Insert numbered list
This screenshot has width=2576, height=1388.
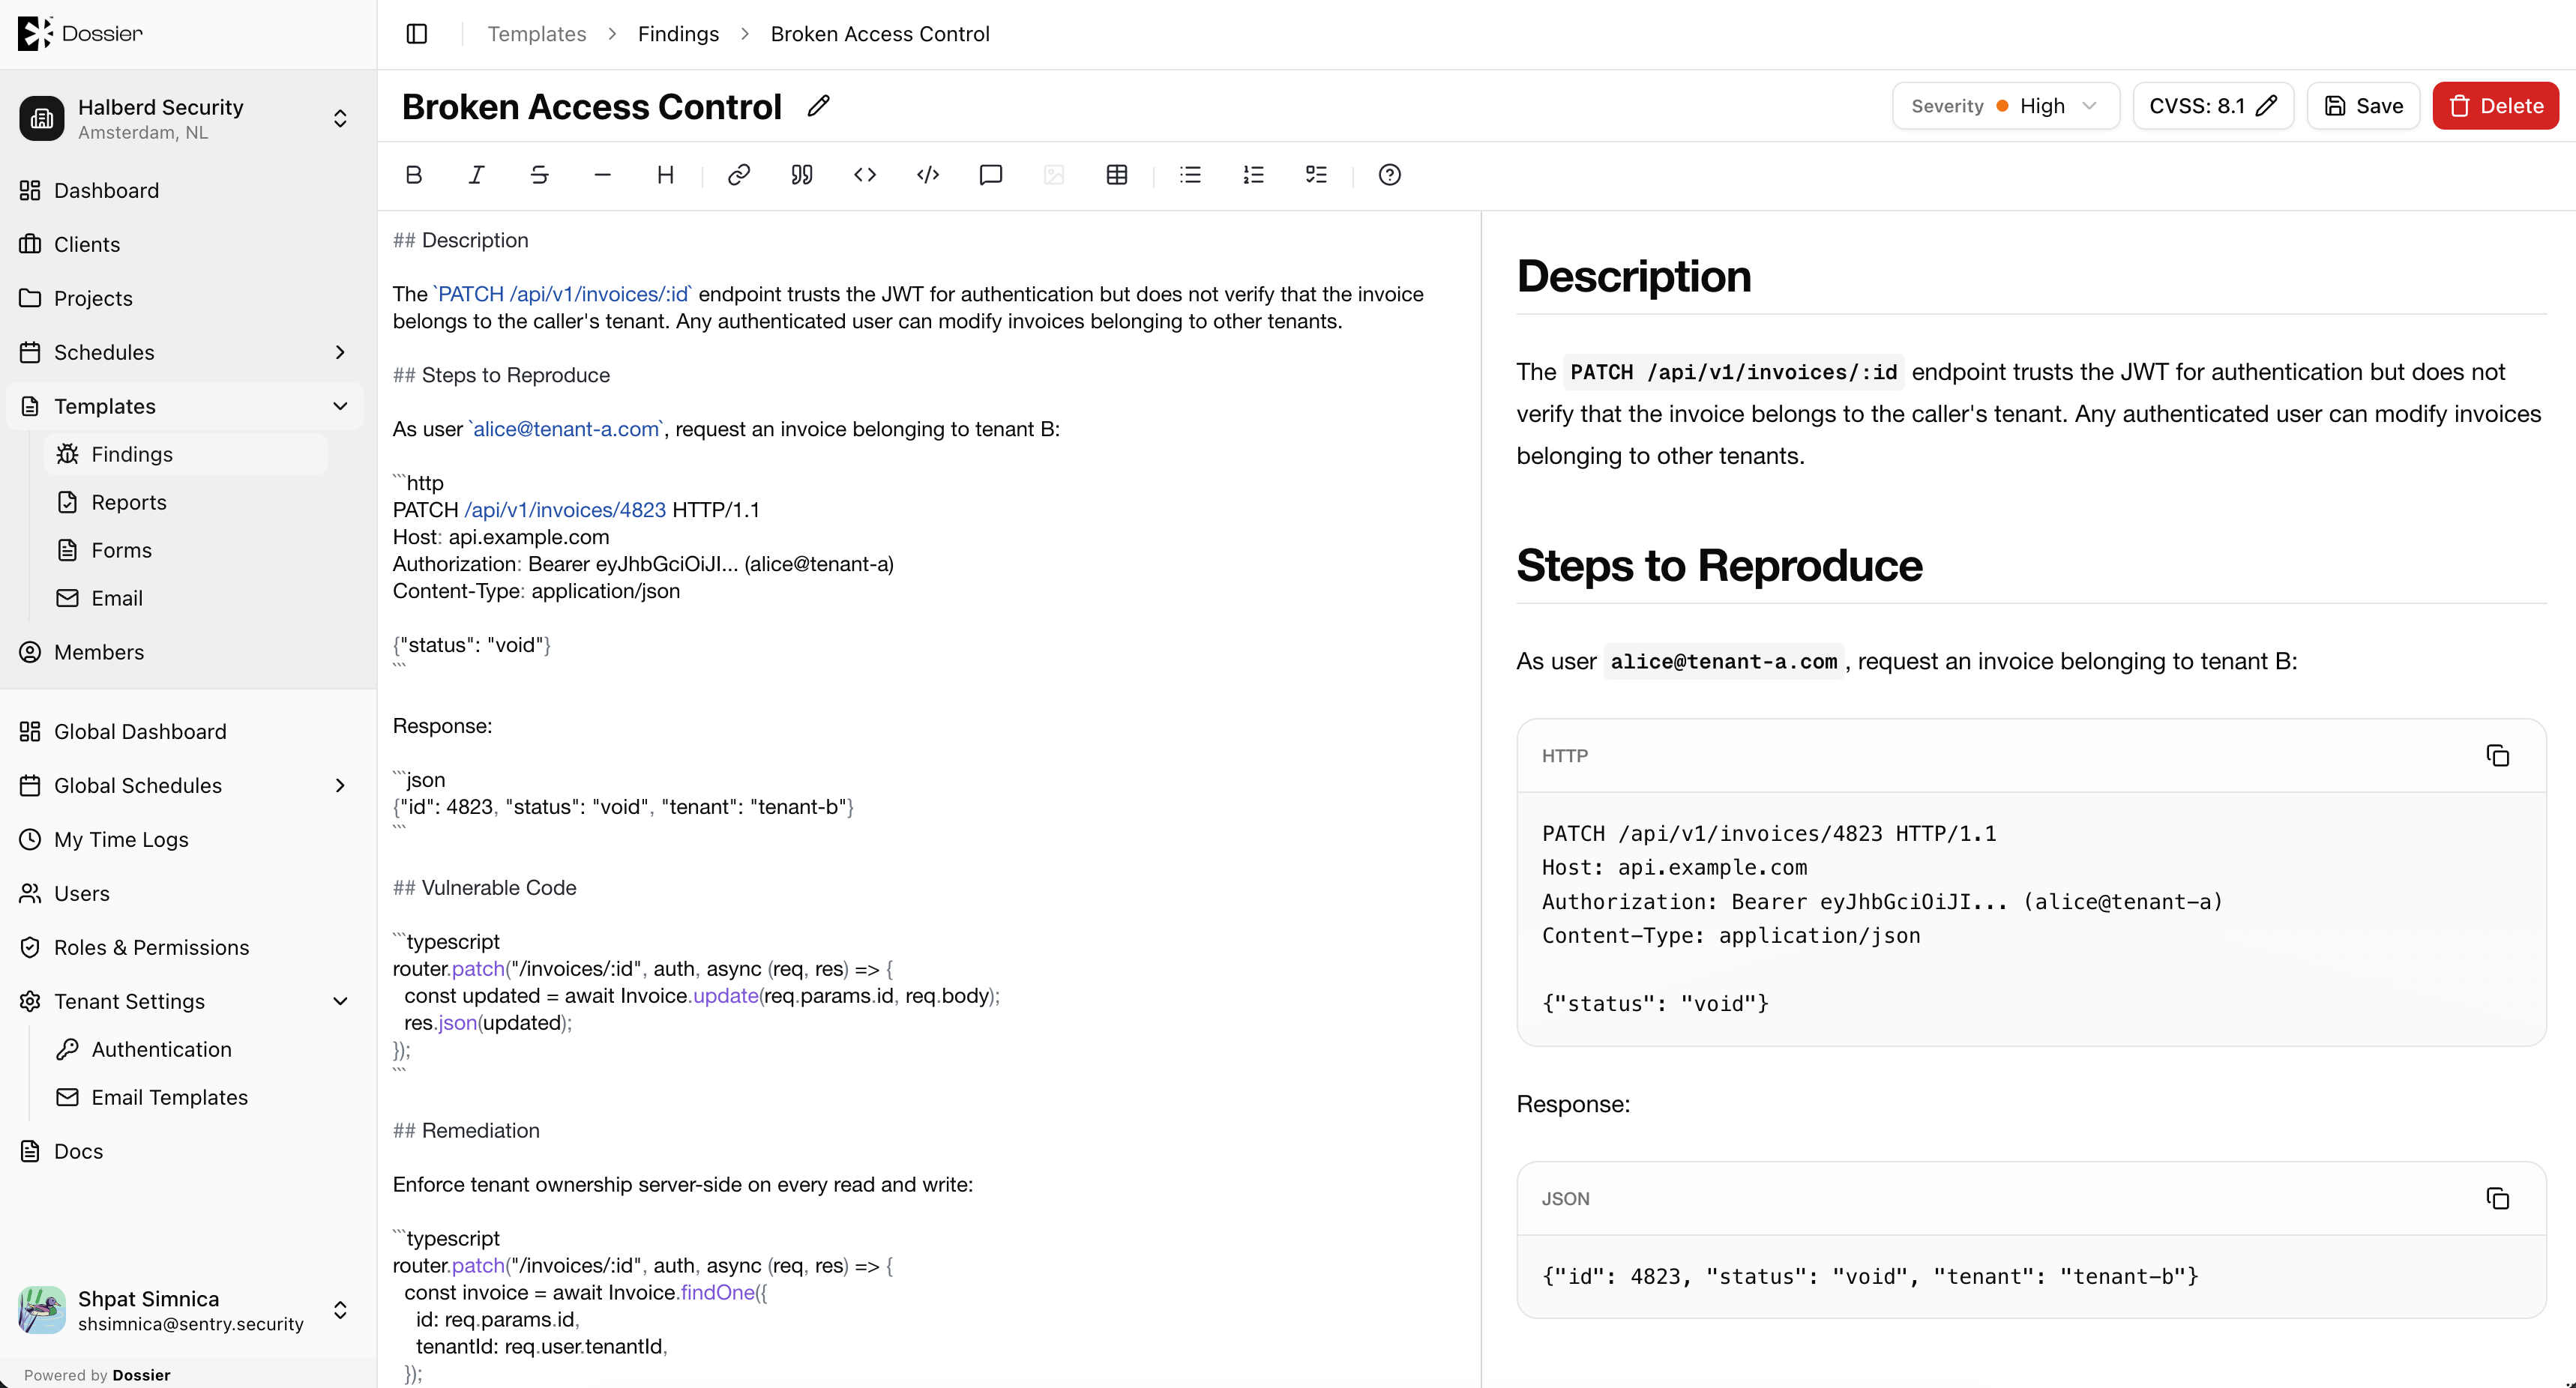pos(1253,175)
